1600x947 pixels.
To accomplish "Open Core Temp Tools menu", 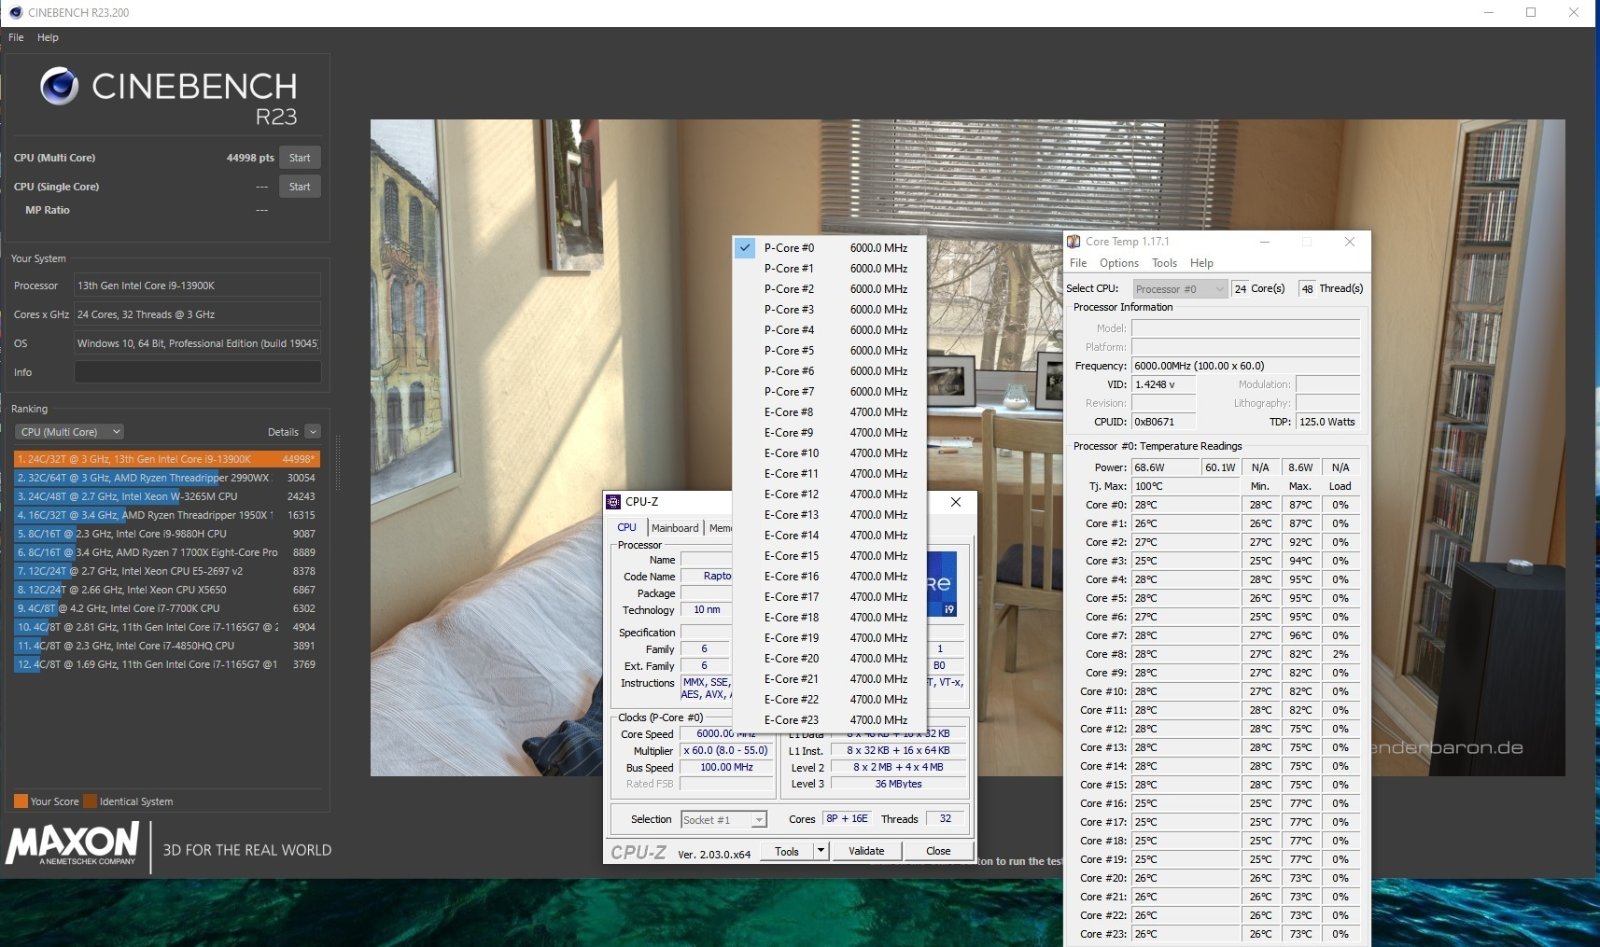I will (x=1164, y=263).
